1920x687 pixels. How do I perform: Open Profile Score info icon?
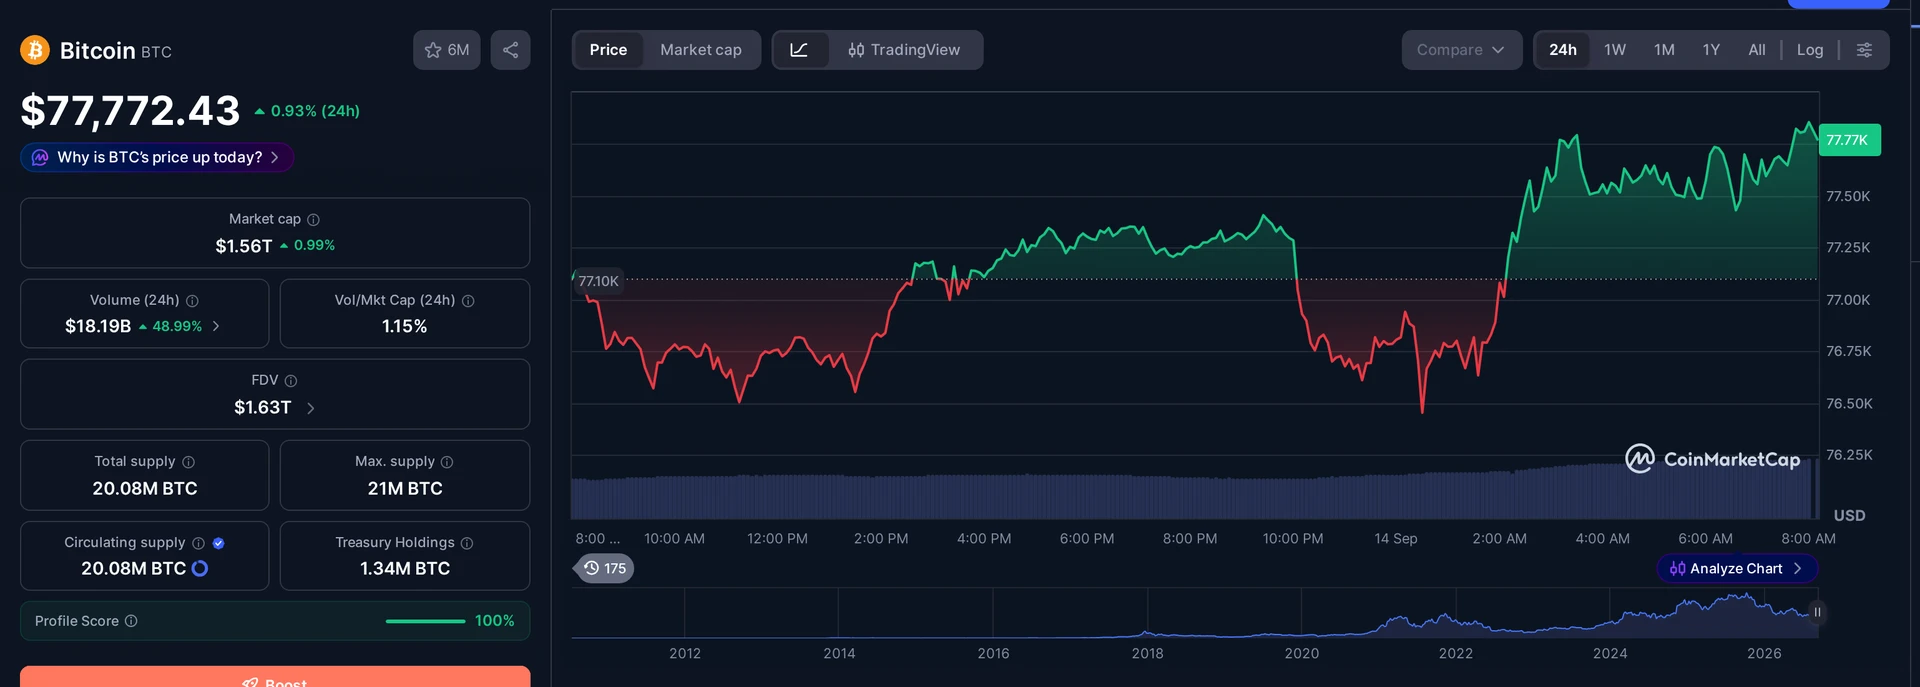click(131, 621)
